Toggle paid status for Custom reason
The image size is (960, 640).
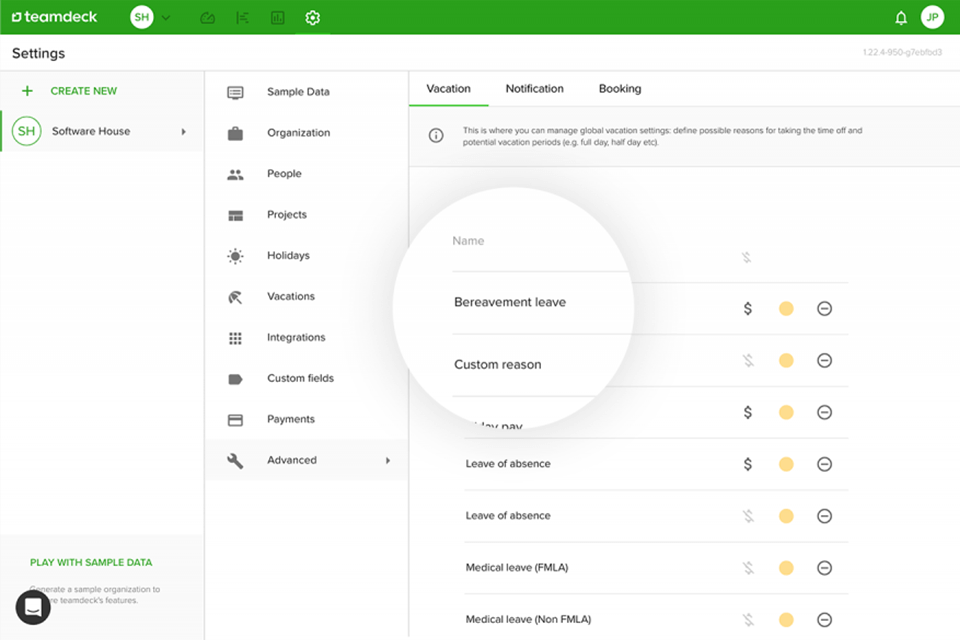pyautogui.click(x=748, y=360)
